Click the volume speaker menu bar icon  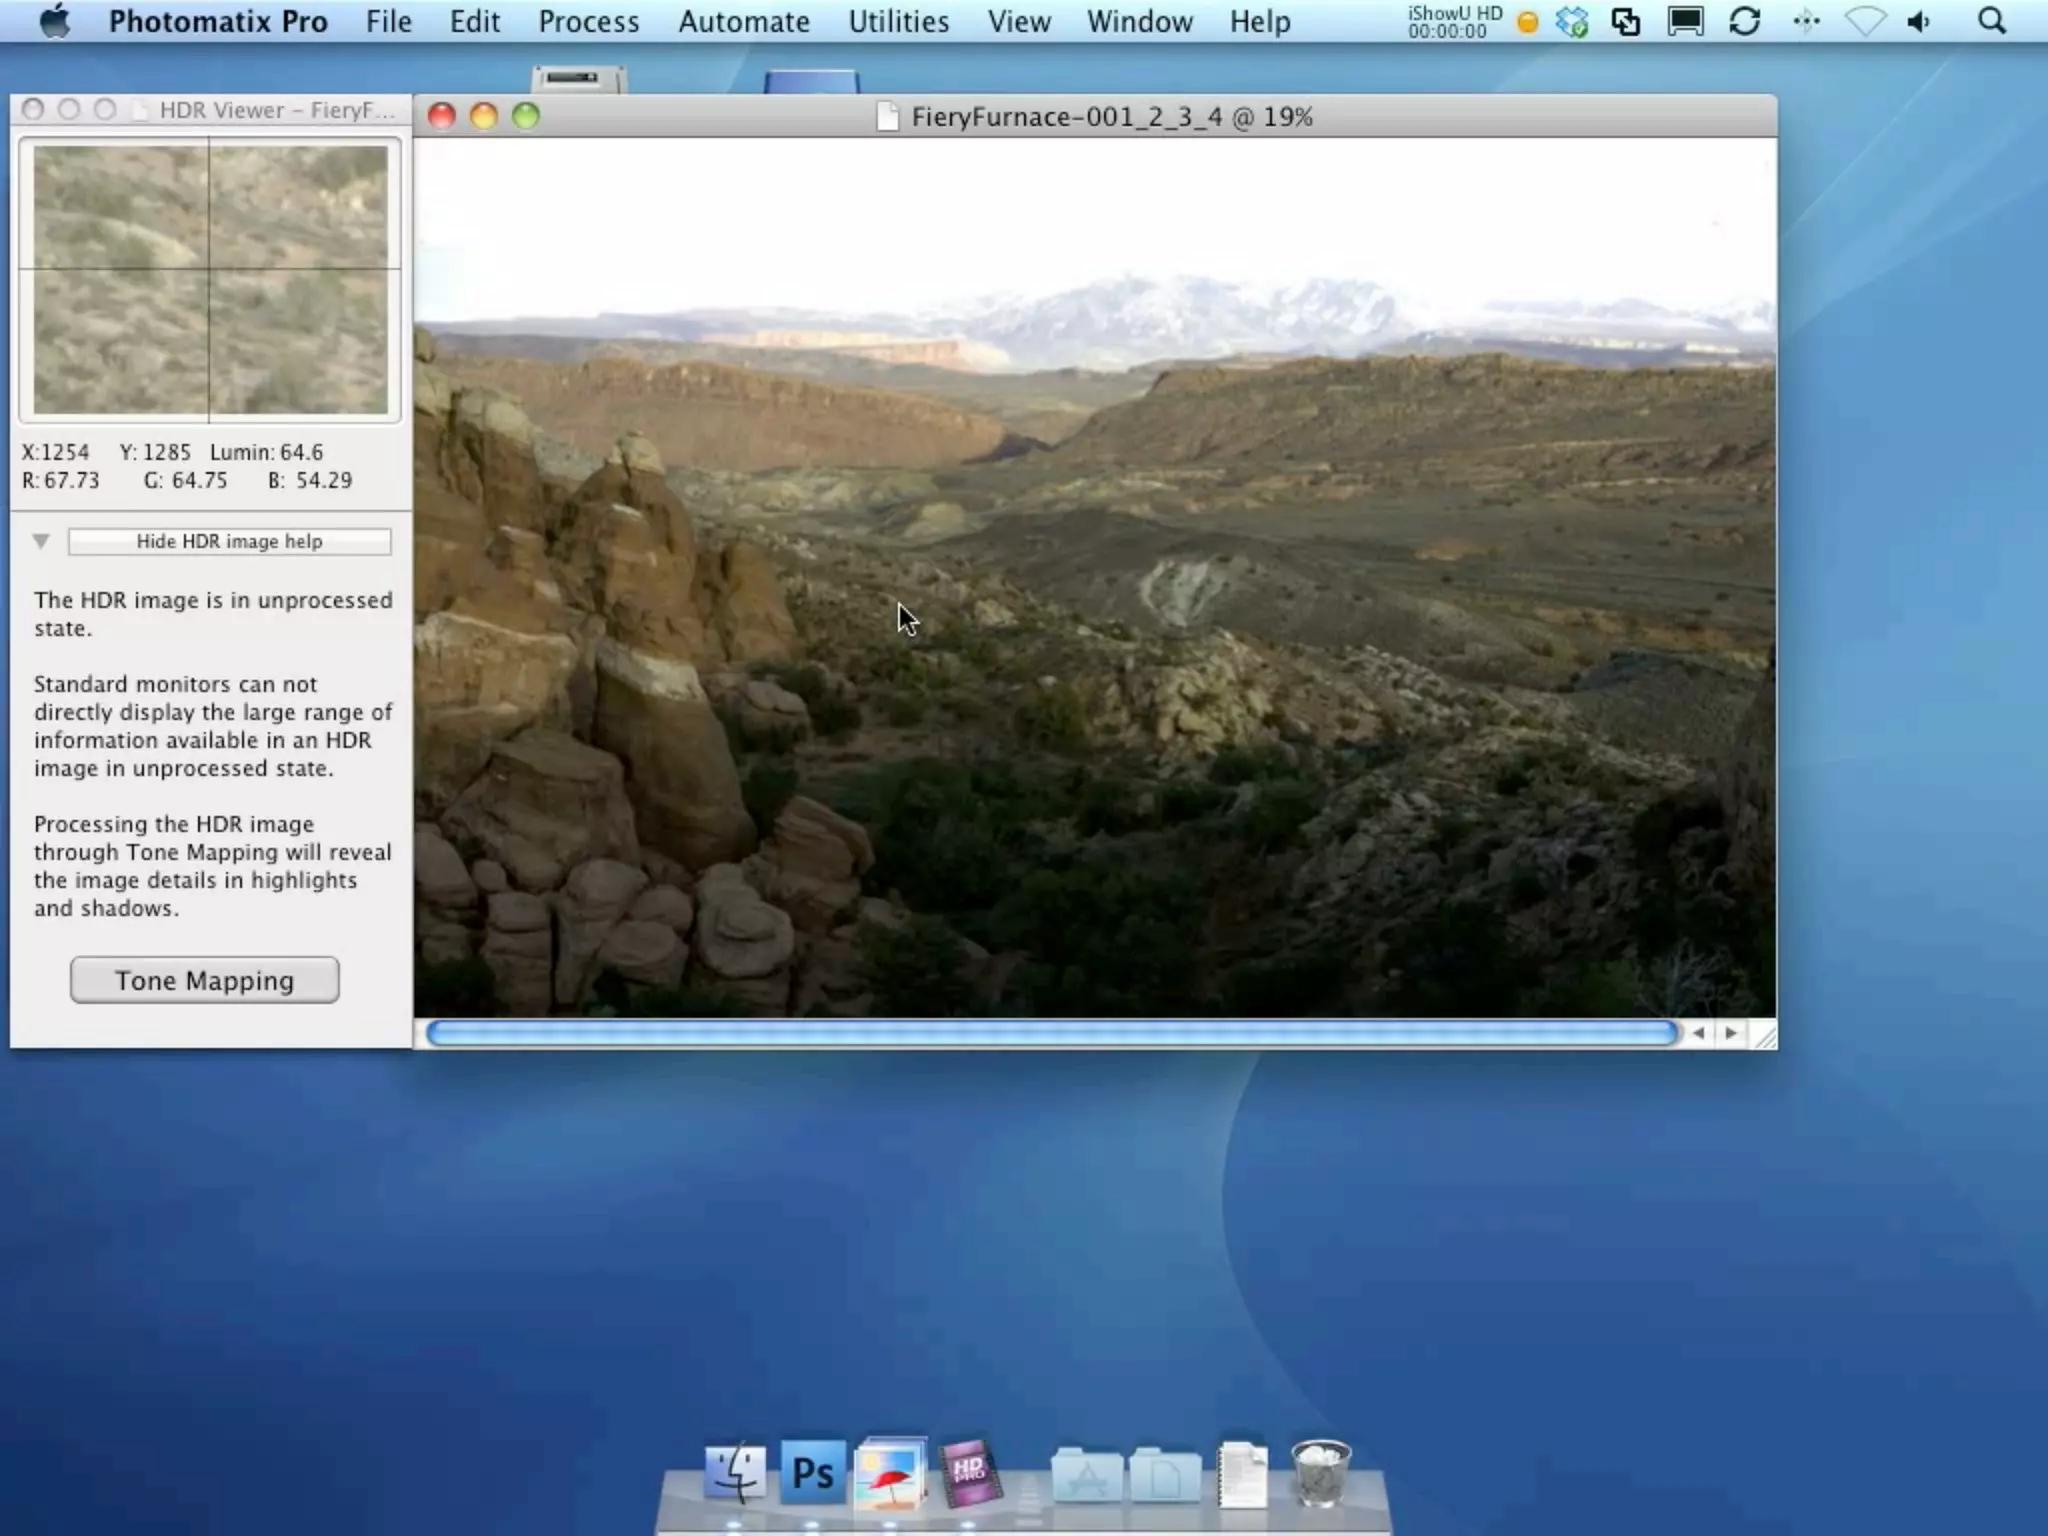1919,21
